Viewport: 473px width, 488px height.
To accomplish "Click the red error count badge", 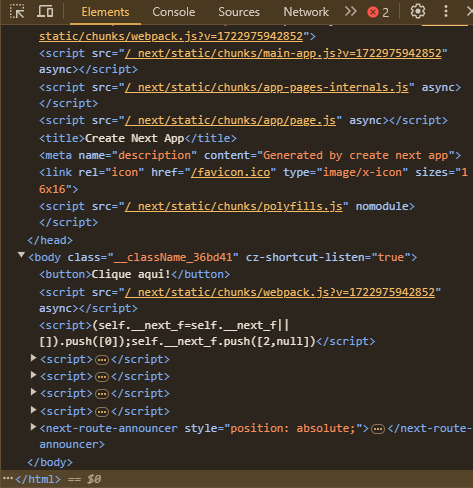I will [378, 12].
